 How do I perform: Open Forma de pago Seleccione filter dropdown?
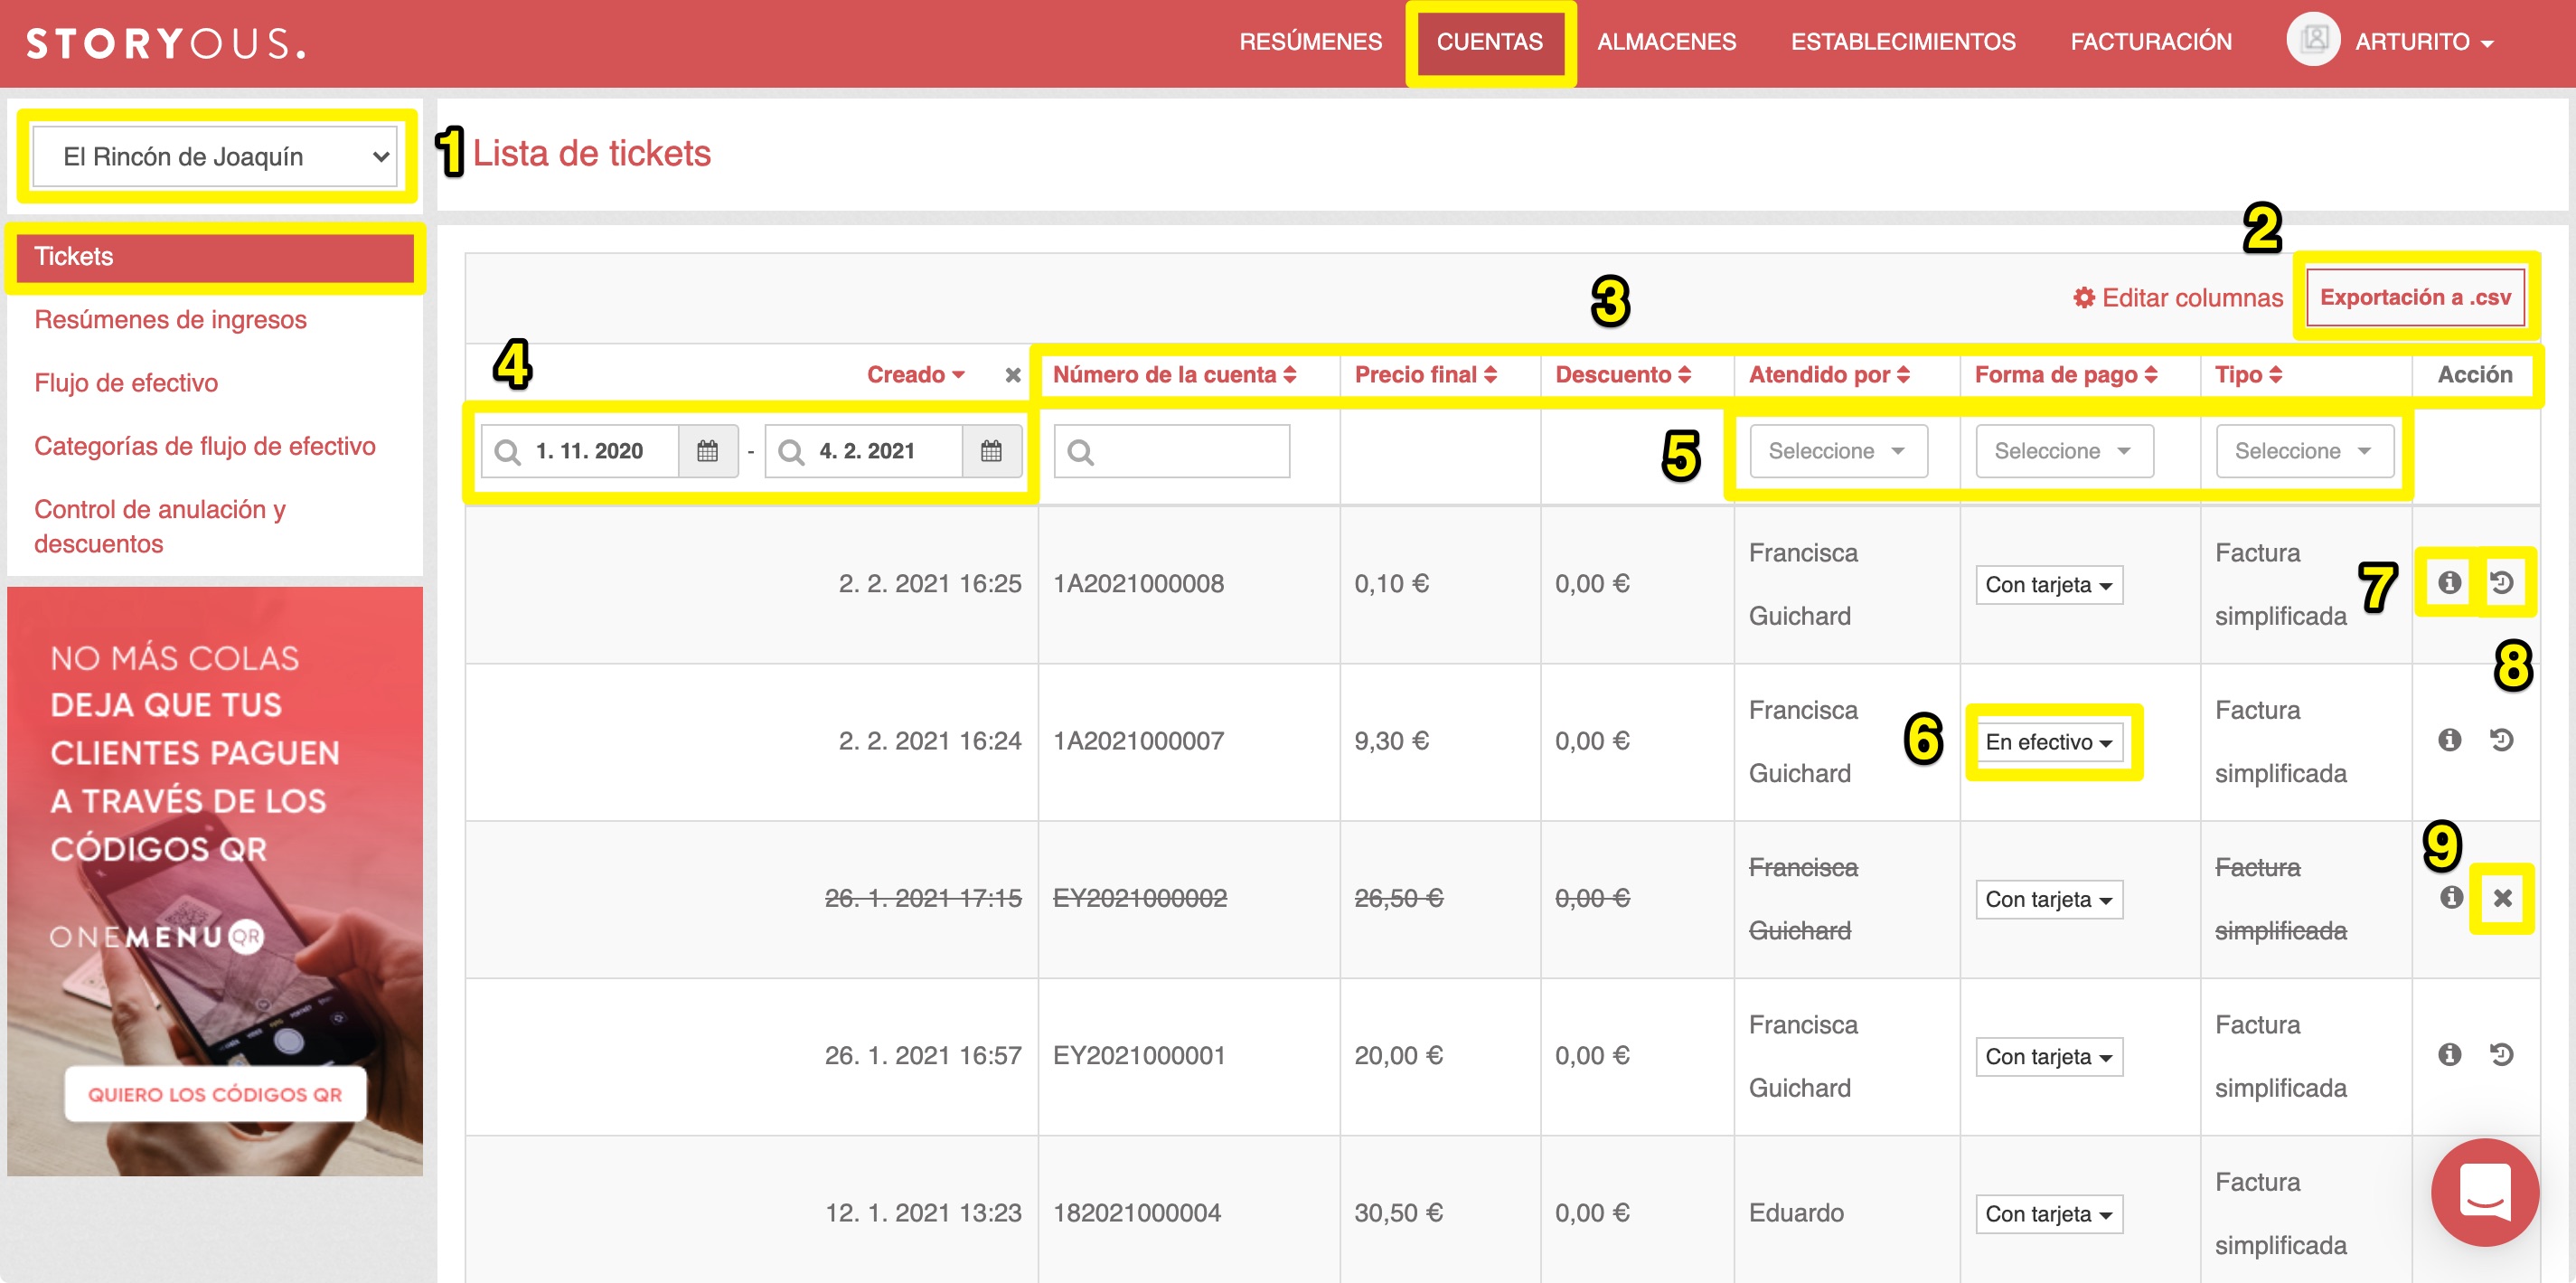coord(2064,451)
